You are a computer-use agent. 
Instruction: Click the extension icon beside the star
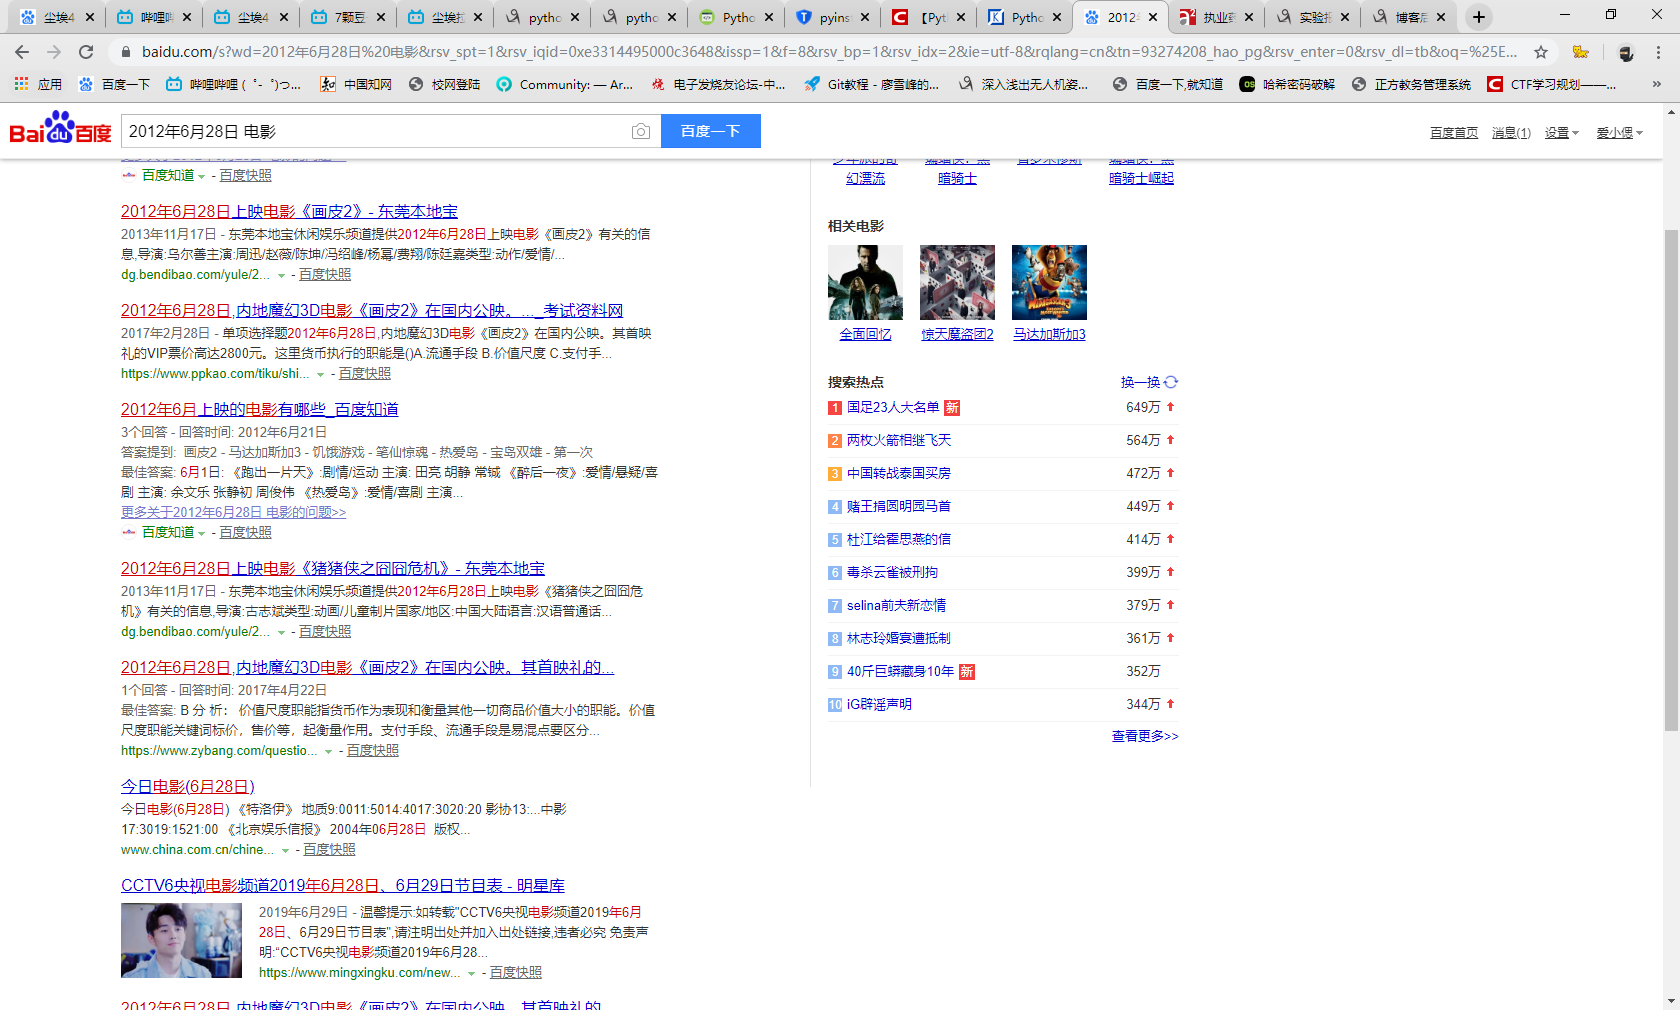[1581, 52]
